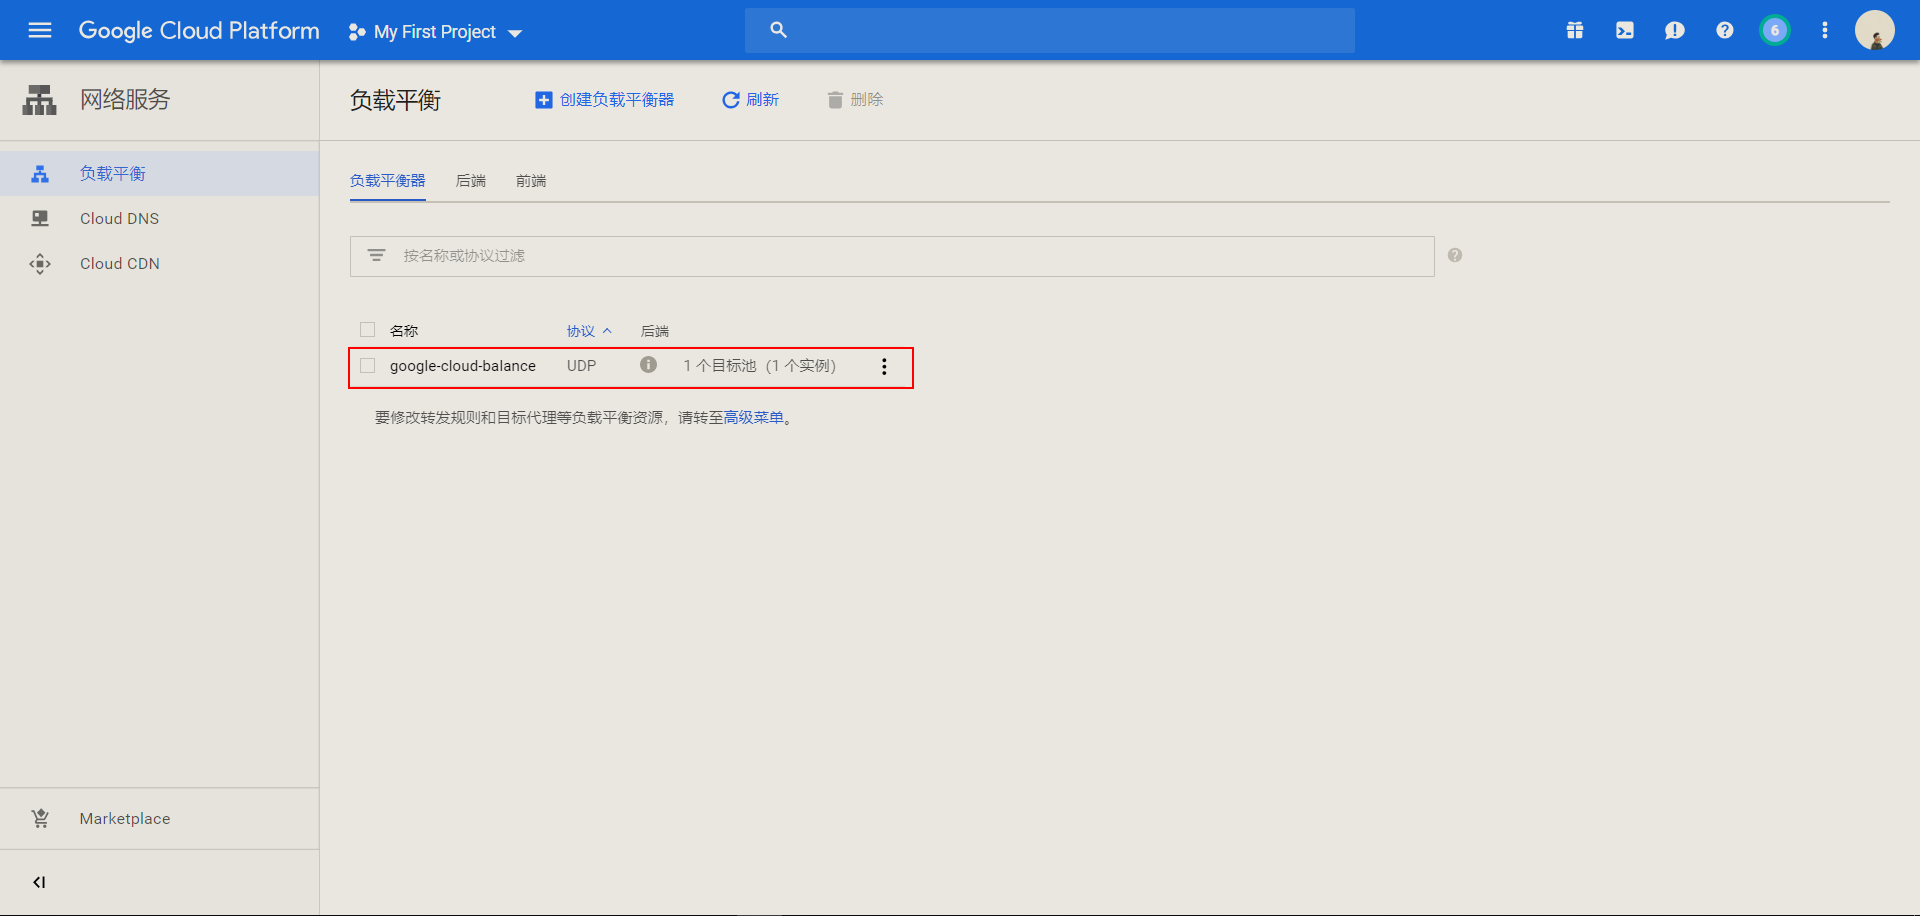Viewport: 1920px width, 916px height.
Task: Click the 刷新 refresh button
Action: pyautogui.click(x=750, y=99)
